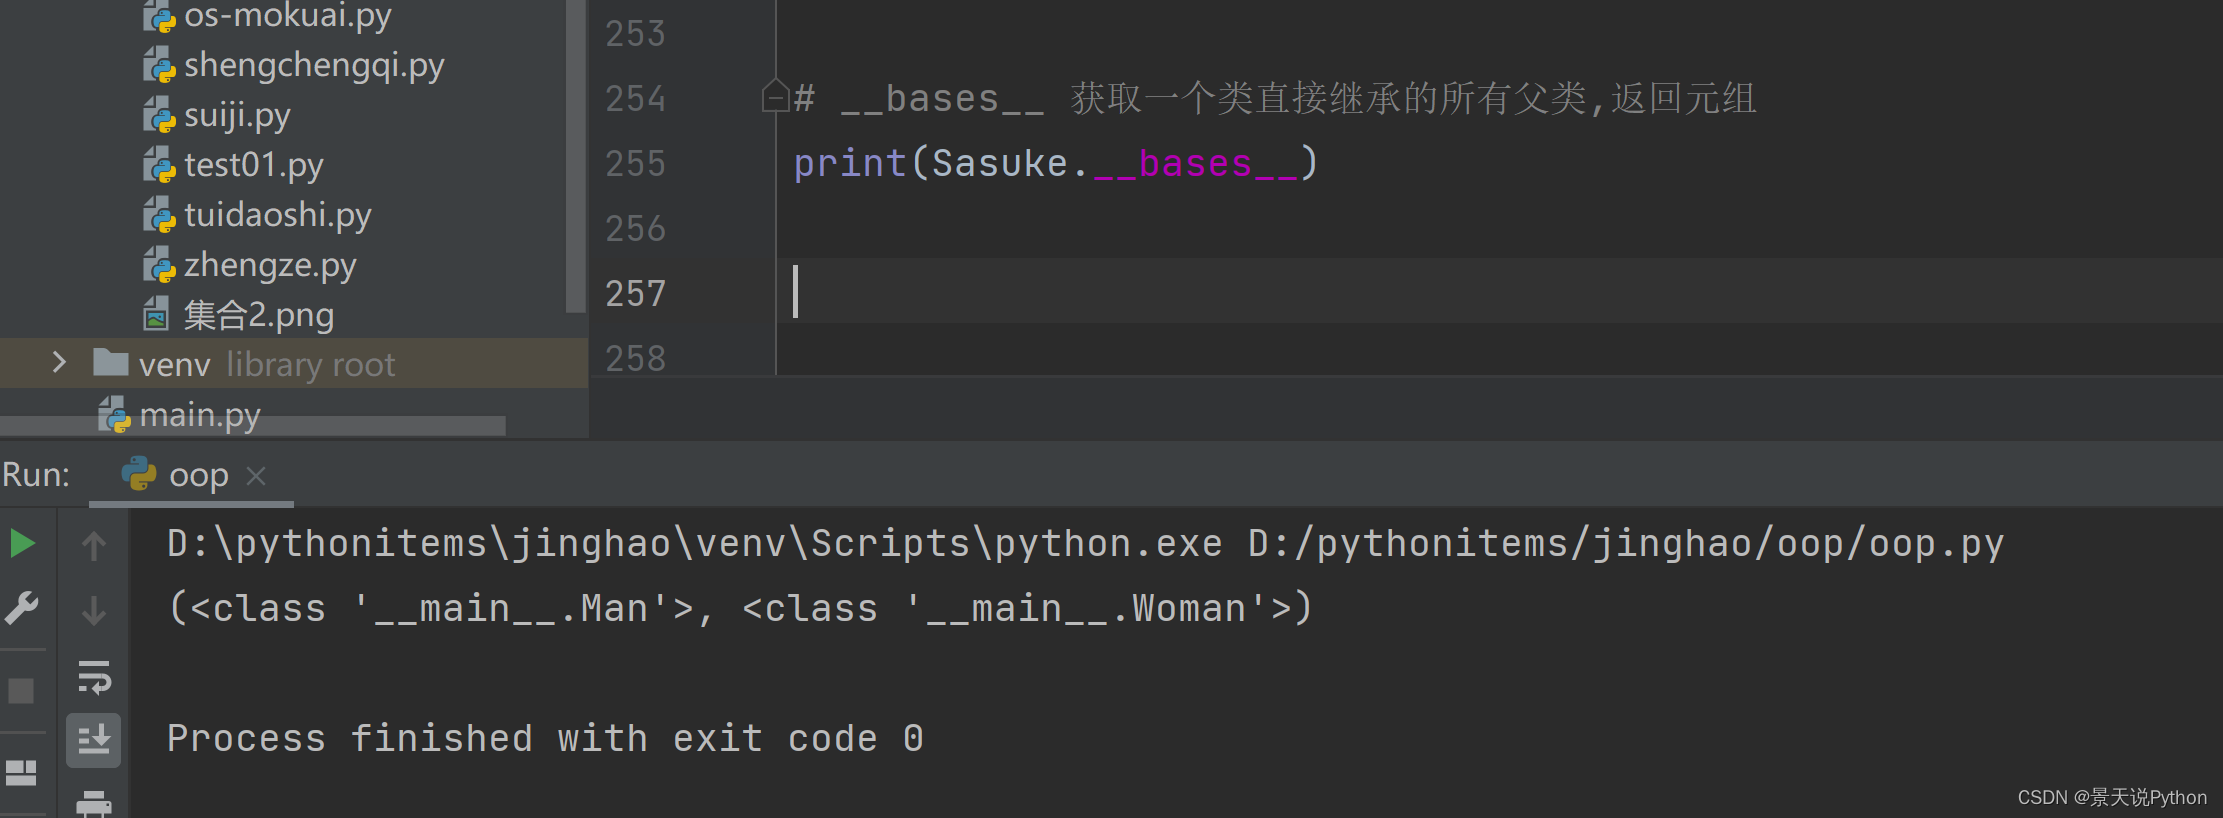Click the restore layout icon in the run toolbar
The height and width of the screenshot is (818, 2223).
(21, 772)
